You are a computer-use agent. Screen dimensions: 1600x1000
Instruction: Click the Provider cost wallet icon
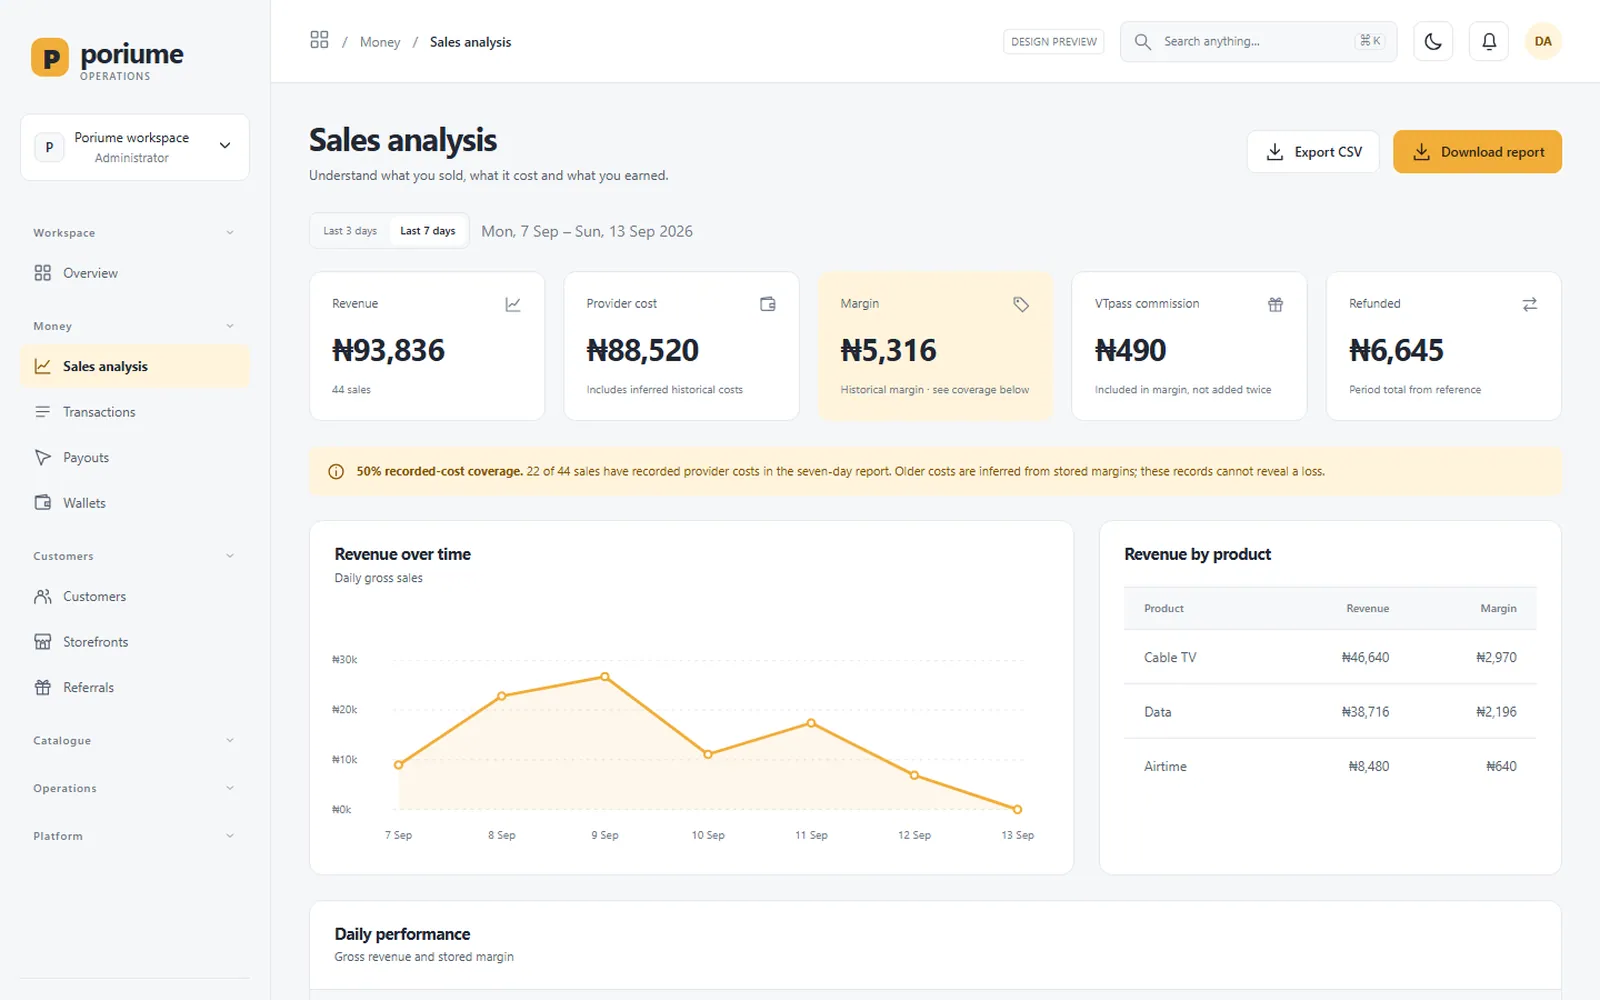pyautogui.click(x=768, y=304)
